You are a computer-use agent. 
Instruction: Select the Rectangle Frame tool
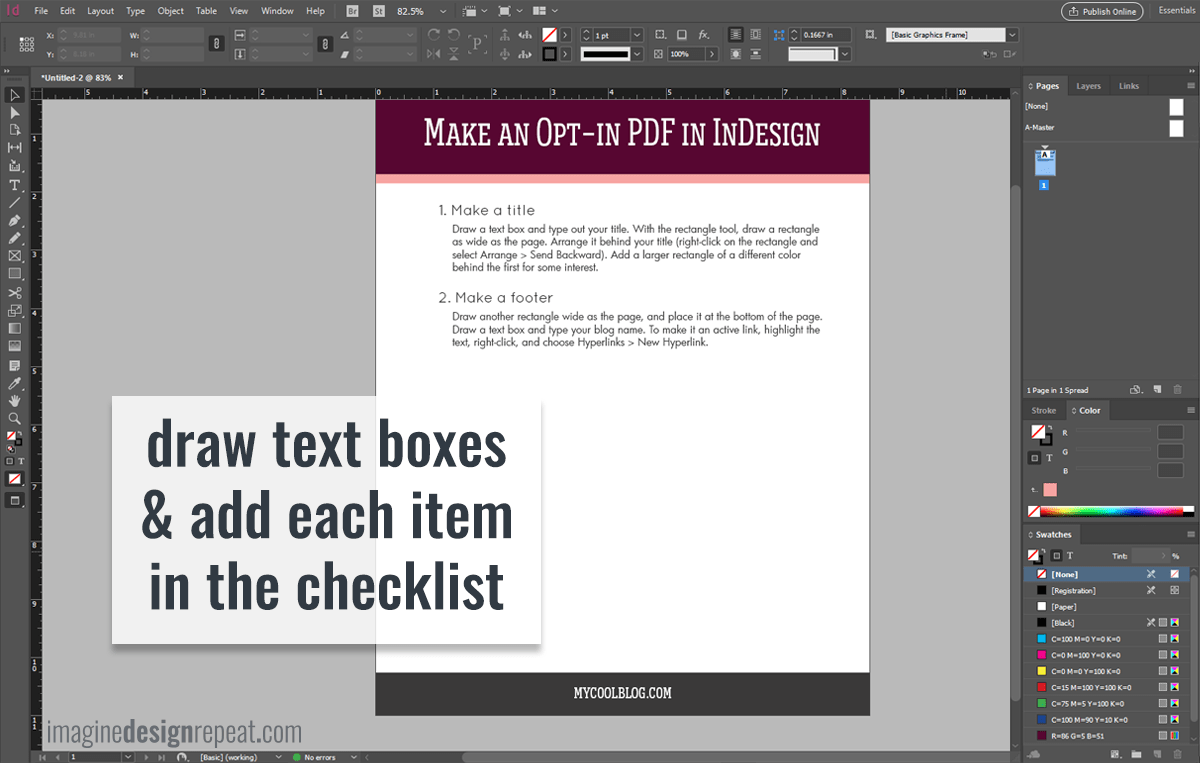coord(15,255)
